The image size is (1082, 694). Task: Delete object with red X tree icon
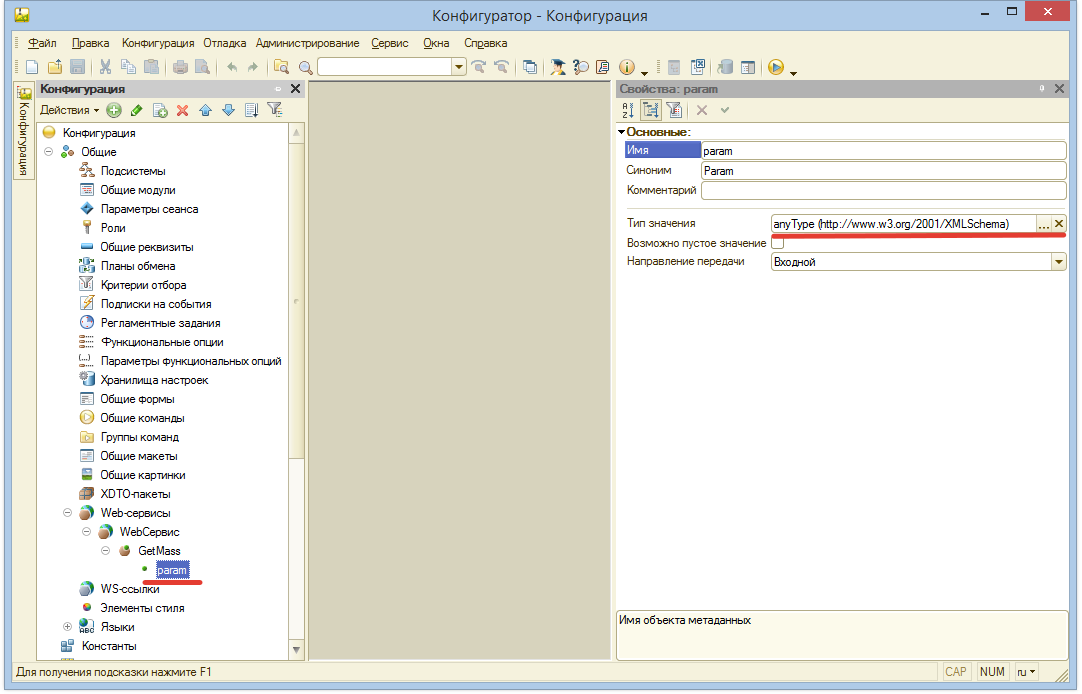point(183,110)
